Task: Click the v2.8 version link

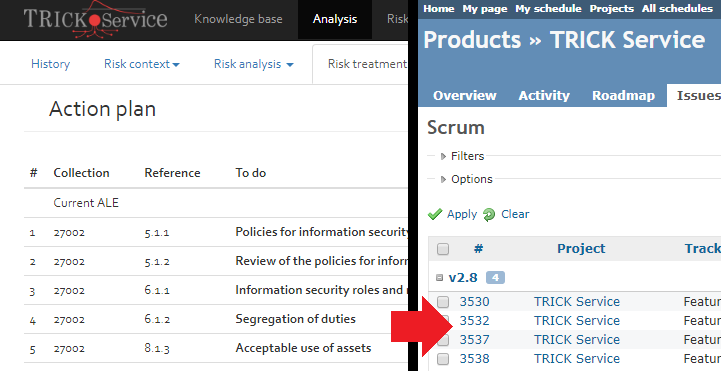Action: tap(463, 278)
